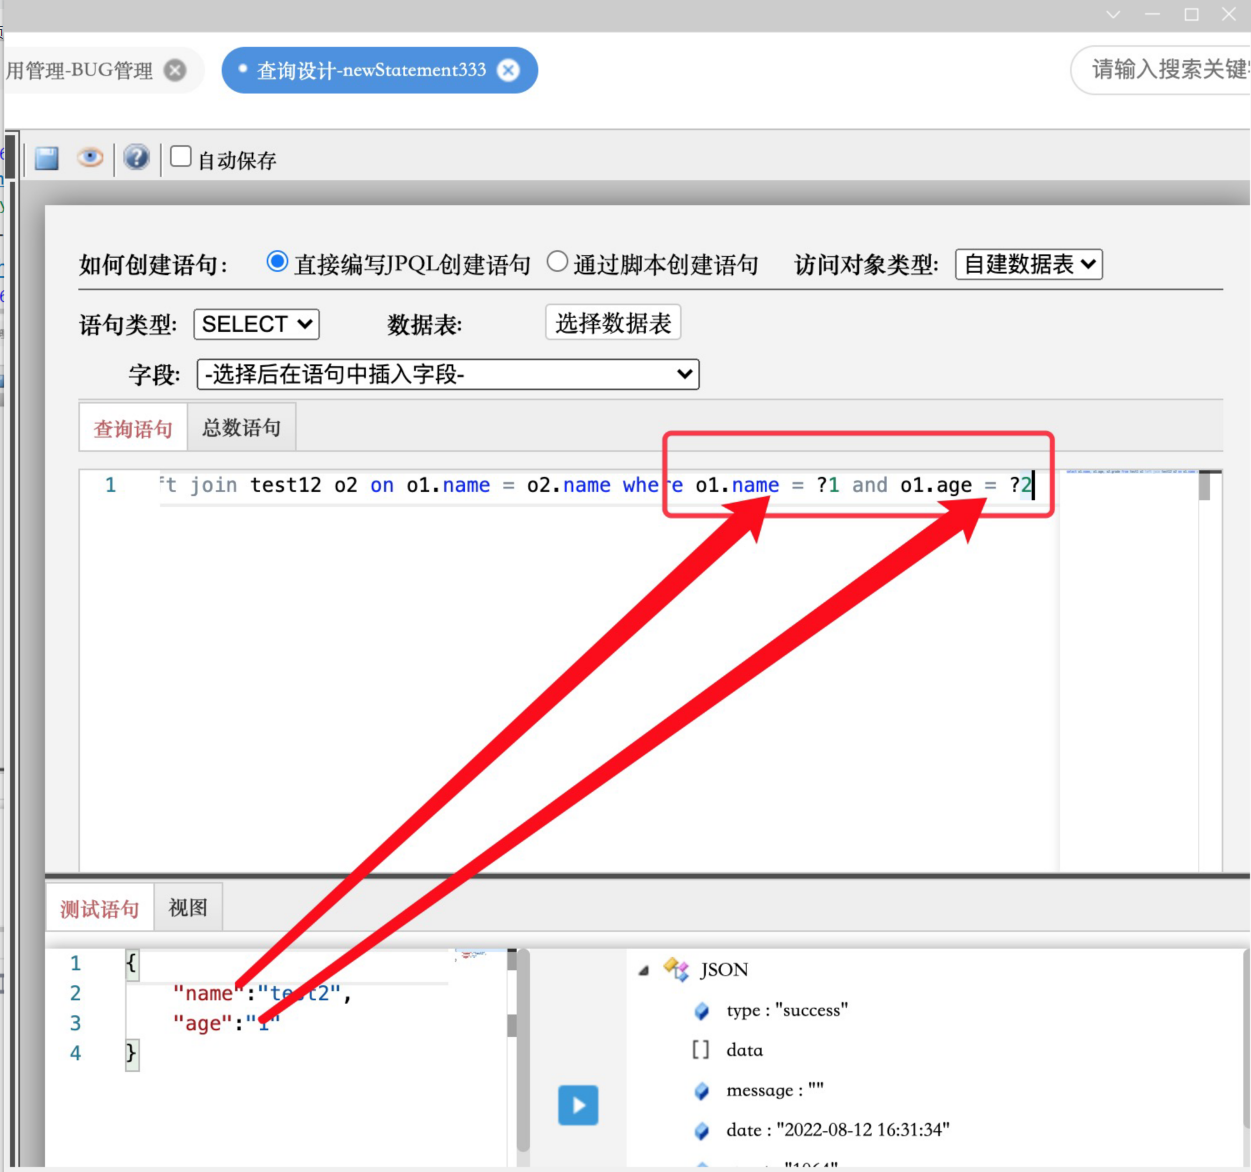This screenshot has height=1172, width=1251.
Task: Click the JSON root node icon
Action: click(676, 969)
